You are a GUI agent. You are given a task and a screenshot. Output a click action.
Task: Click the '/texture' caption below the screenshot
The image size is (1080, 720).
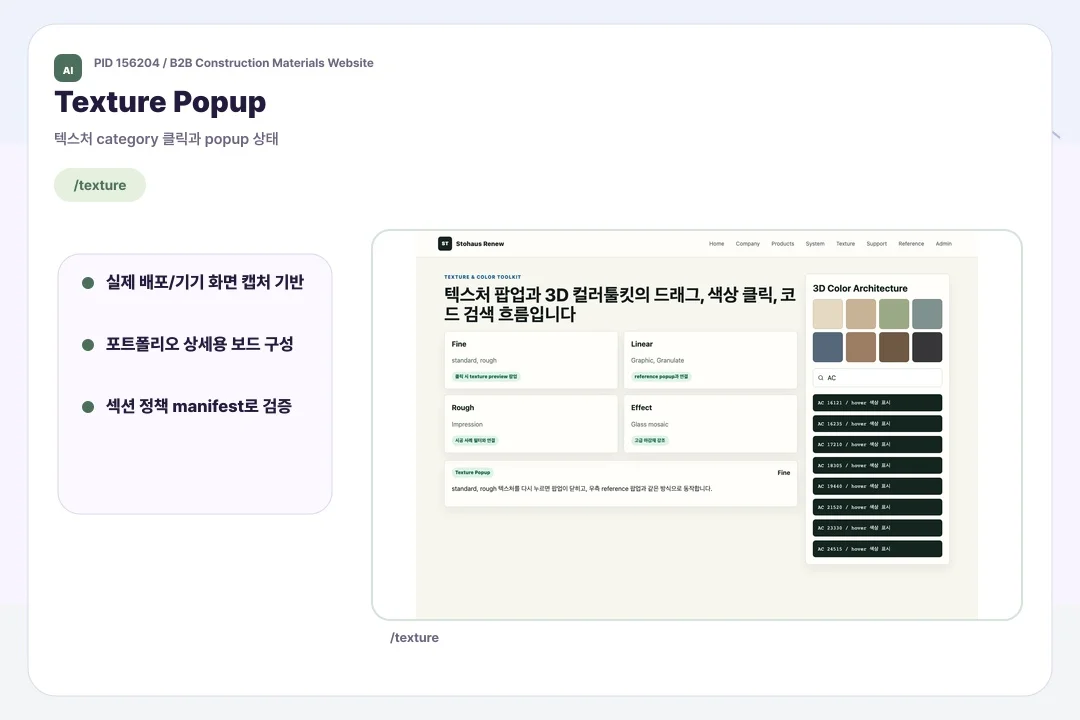coord(414,638)
